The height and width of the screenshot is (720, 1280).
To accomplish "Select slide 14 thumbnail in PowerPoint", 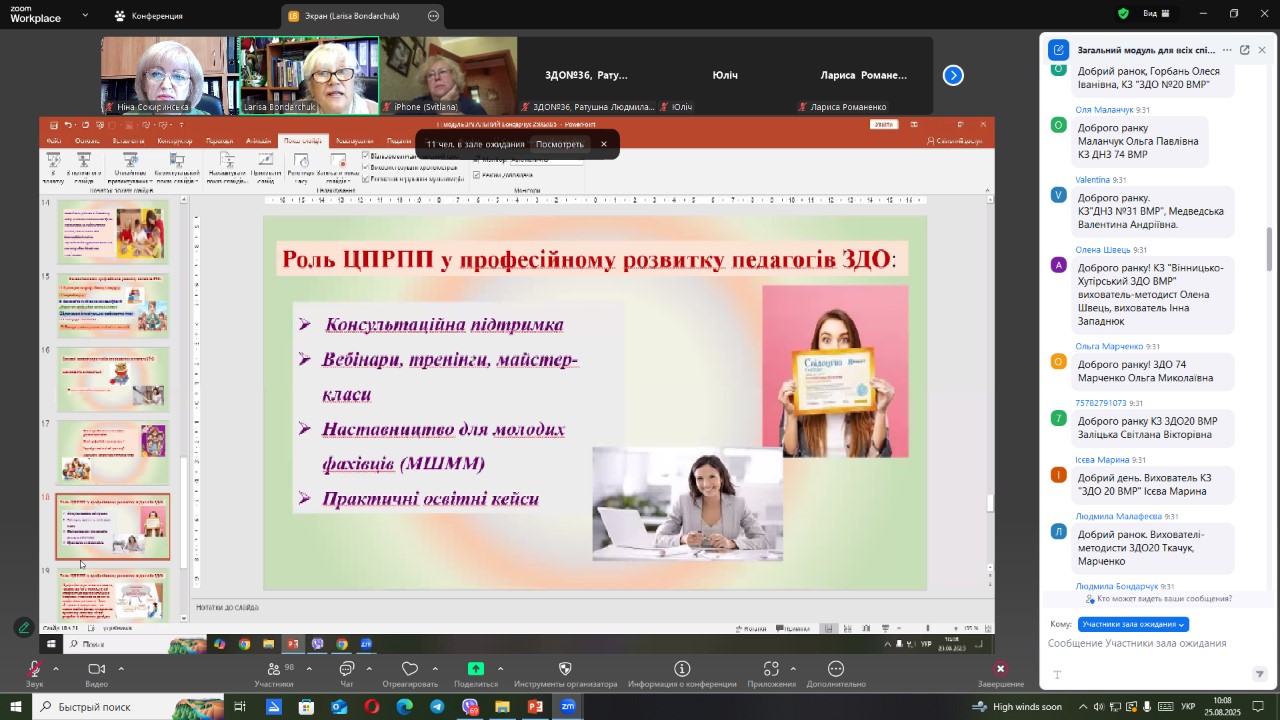I will (x=113, y=233).
